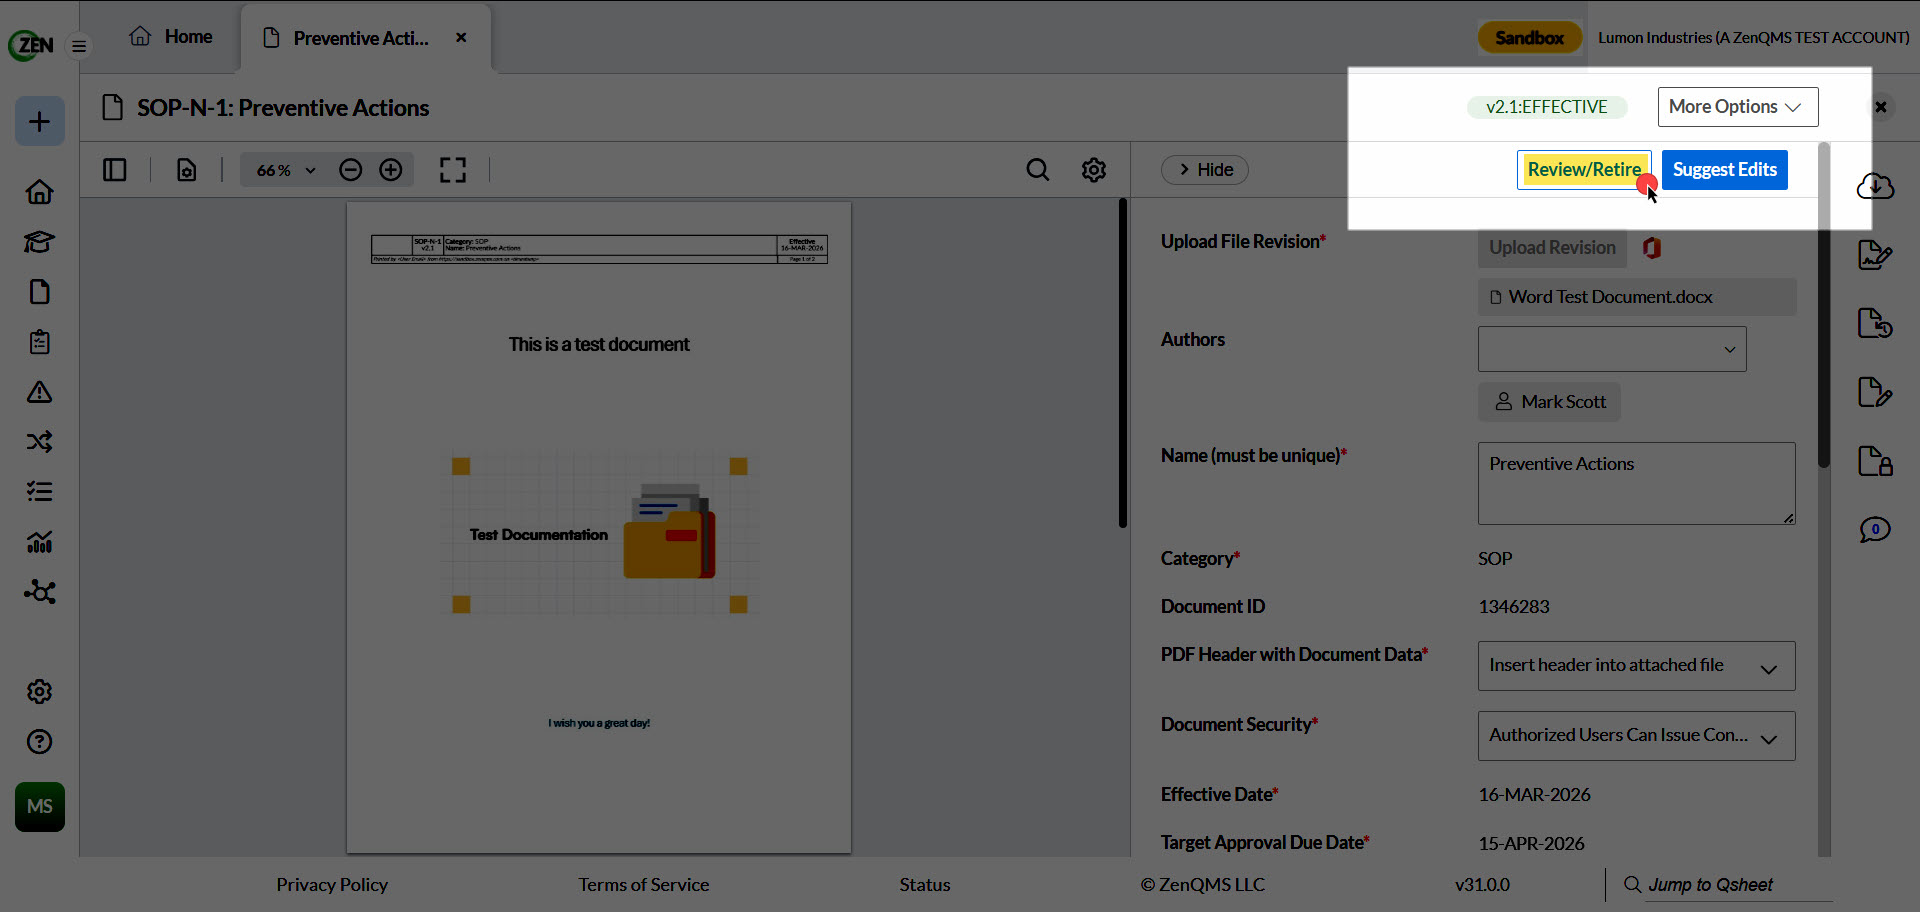Click the Name field containing Preventive Actions
The height and width of the screenshot is (912, 1920).
coord(1636,484)
